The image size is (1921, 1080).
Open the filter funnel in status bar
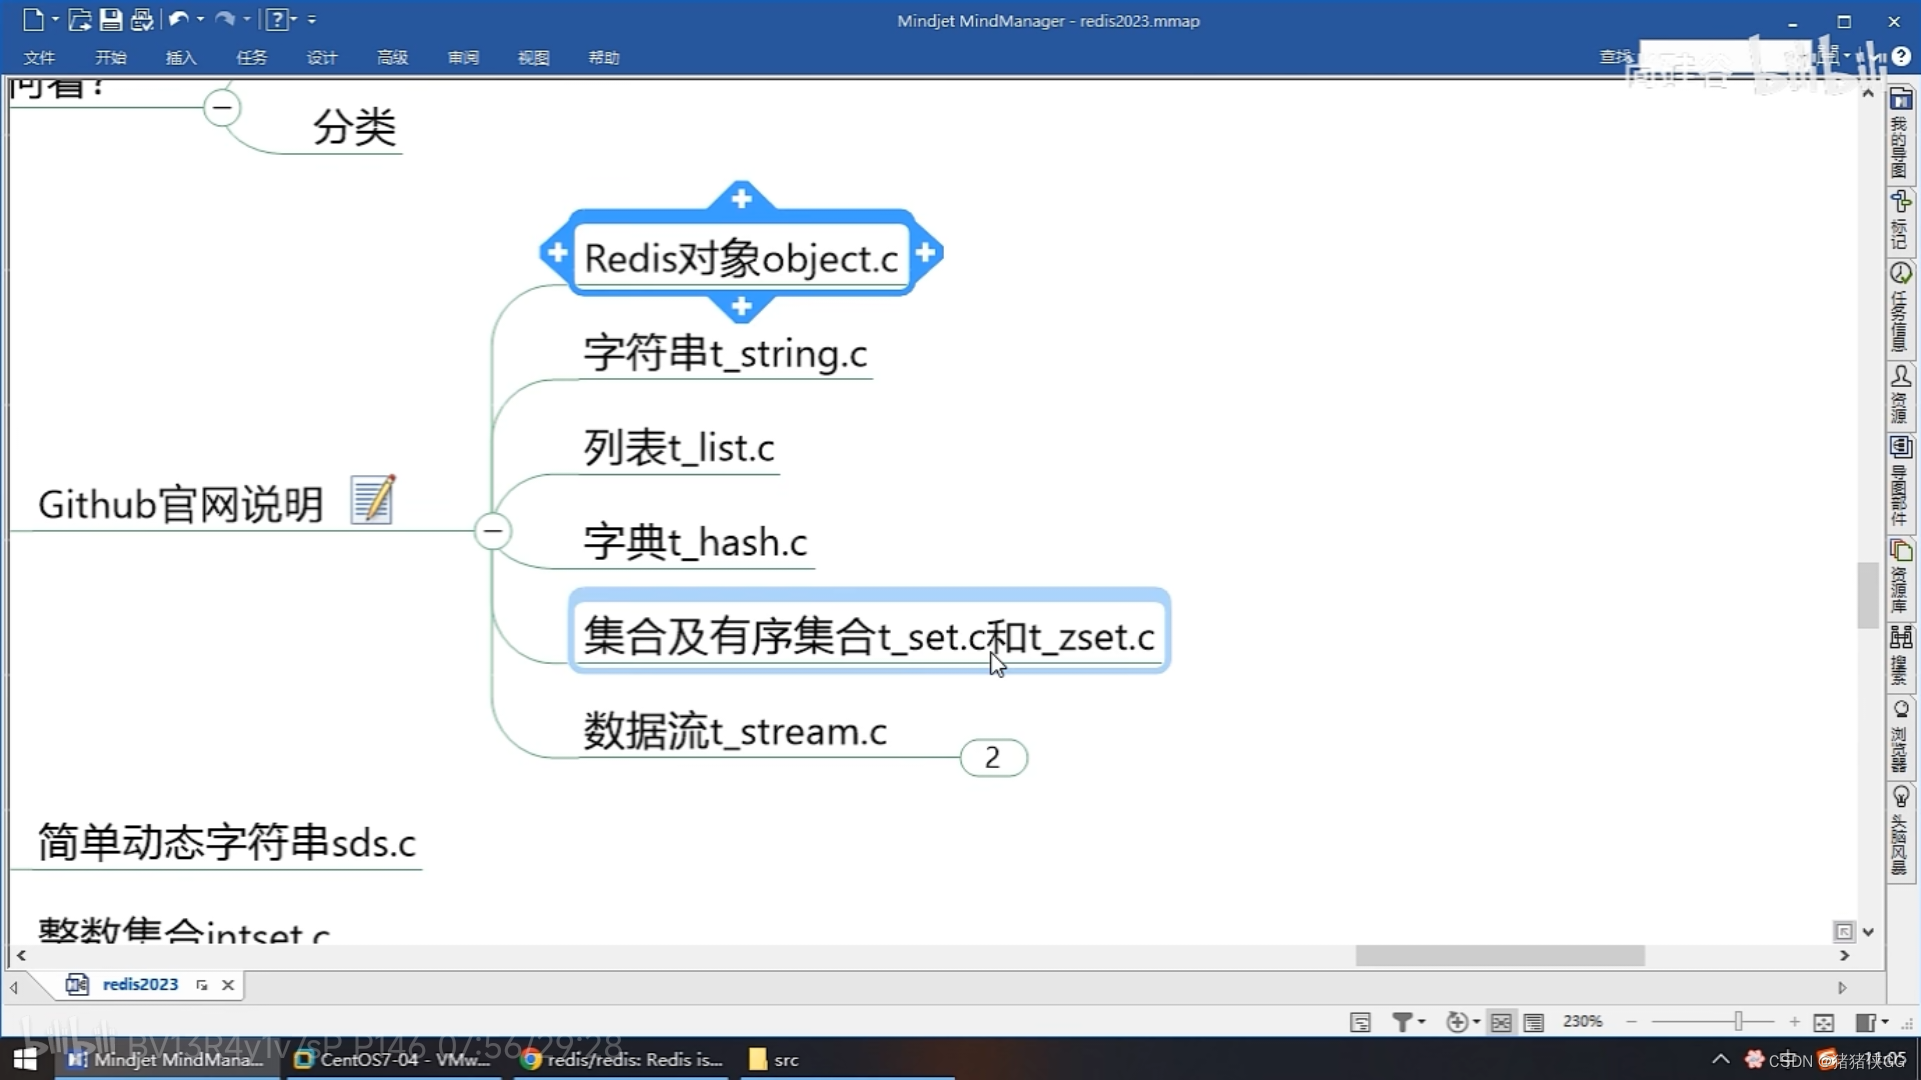1402,1021
